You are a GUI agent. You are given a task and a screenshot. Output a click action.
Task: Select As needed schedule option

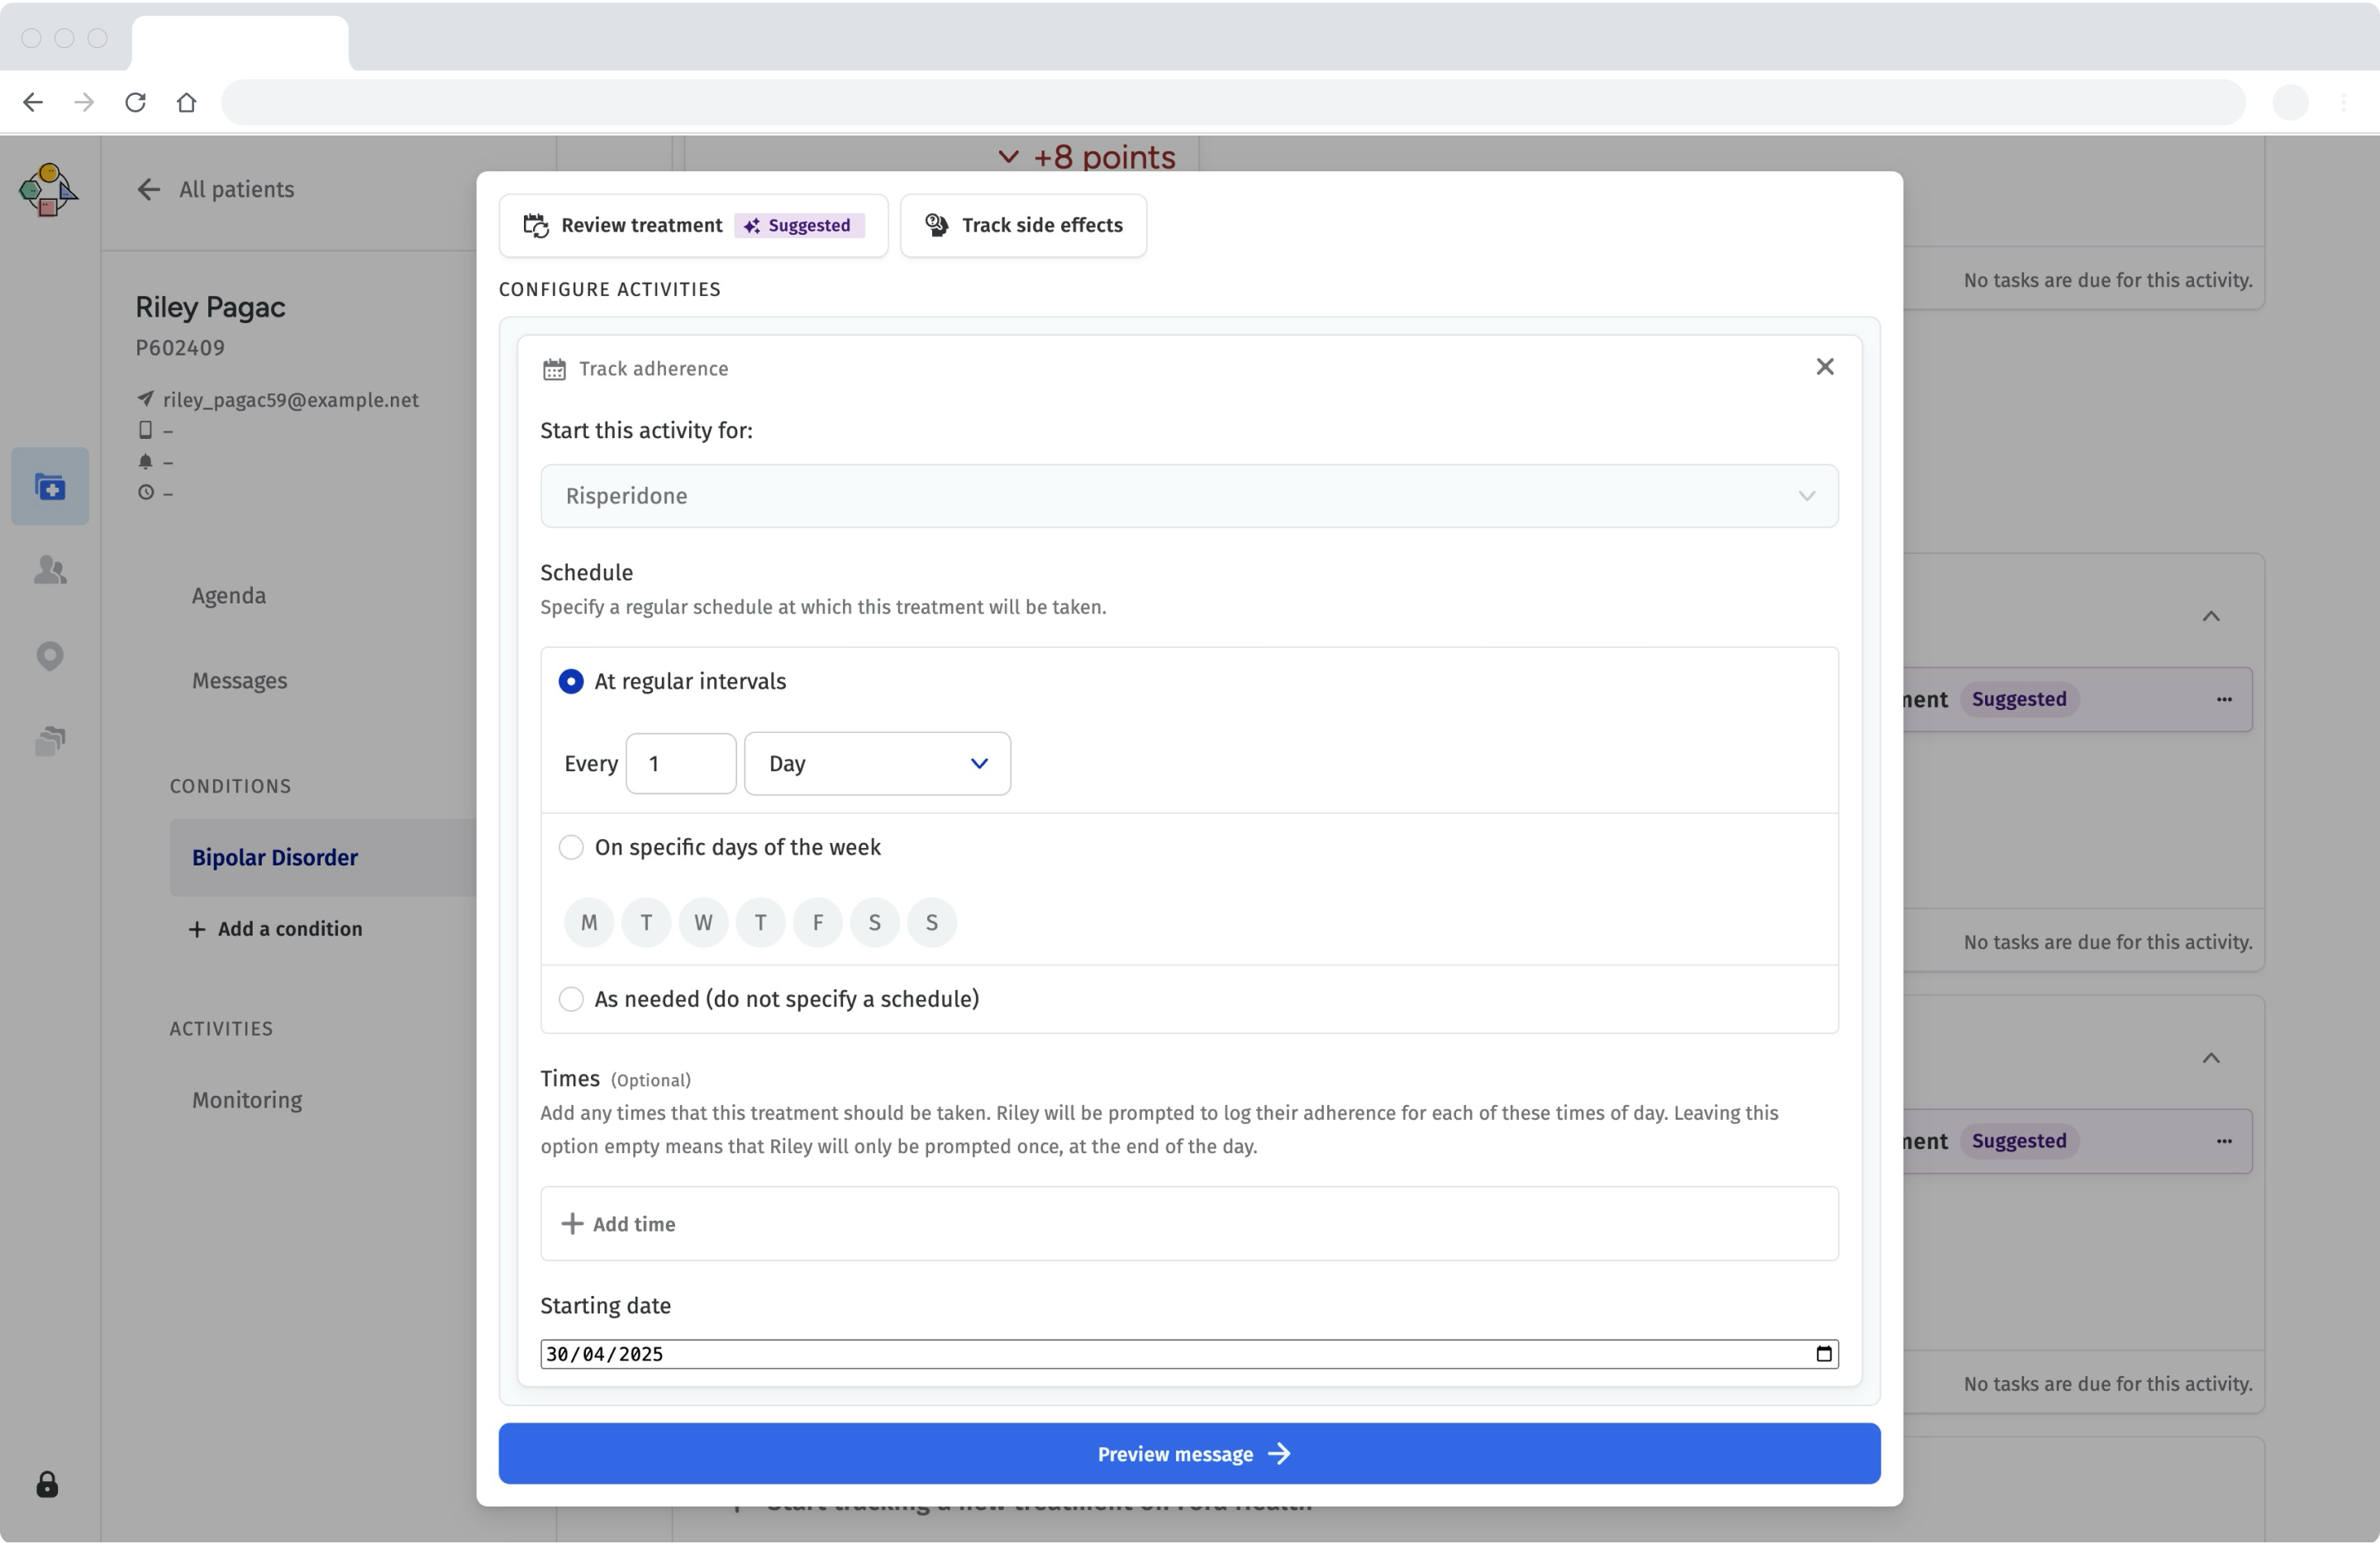(x=571, y=1000)
